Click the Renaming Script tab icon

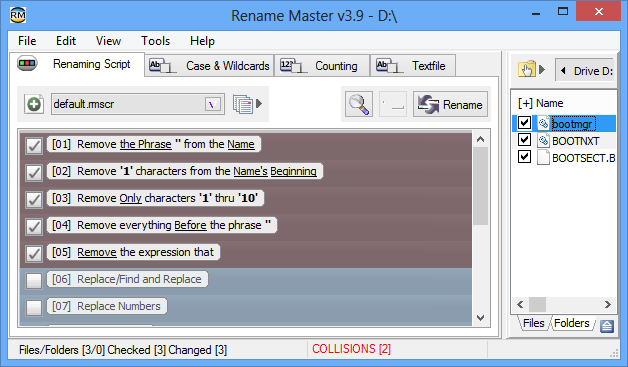tap(27, 63)
